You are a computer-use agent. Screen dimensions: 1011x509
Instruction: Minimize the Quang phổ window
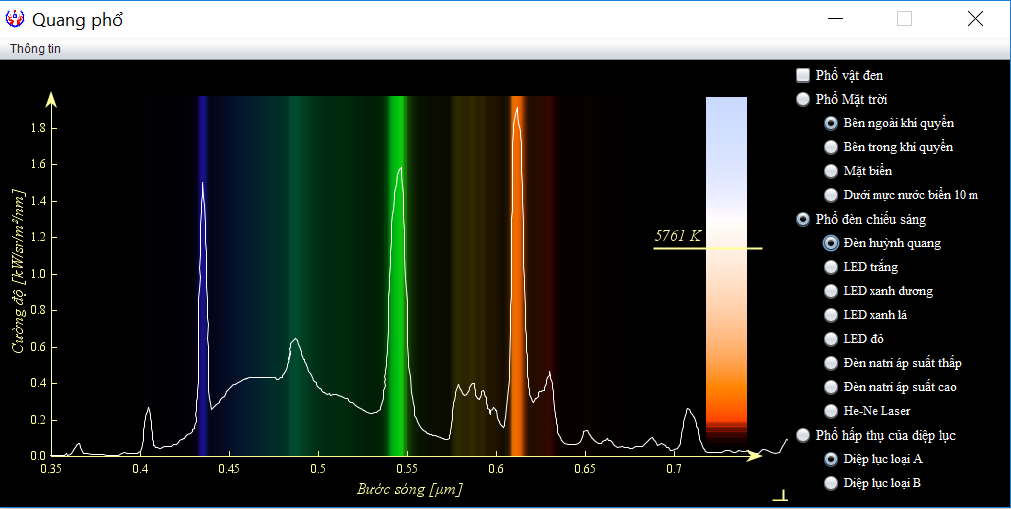tap(836, 19)
